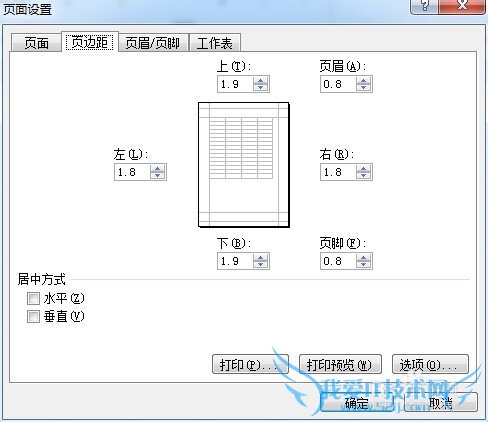Select the 页边距 tab
Viewport: 488px width, 422px height.
[x=90, y=42]
